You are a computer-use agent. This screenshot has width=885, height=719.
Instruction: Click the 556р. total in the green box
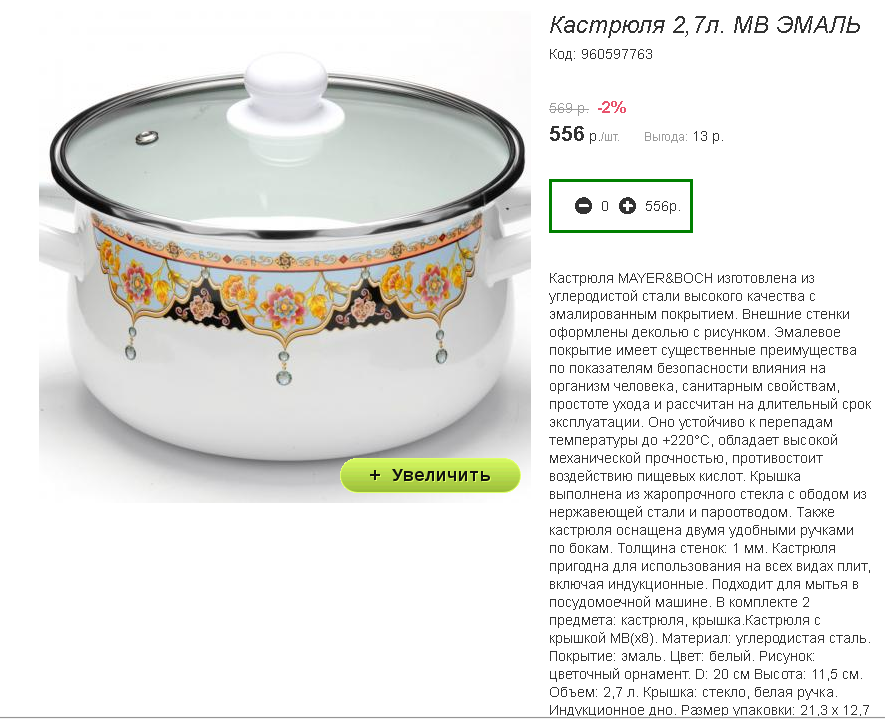663,207
